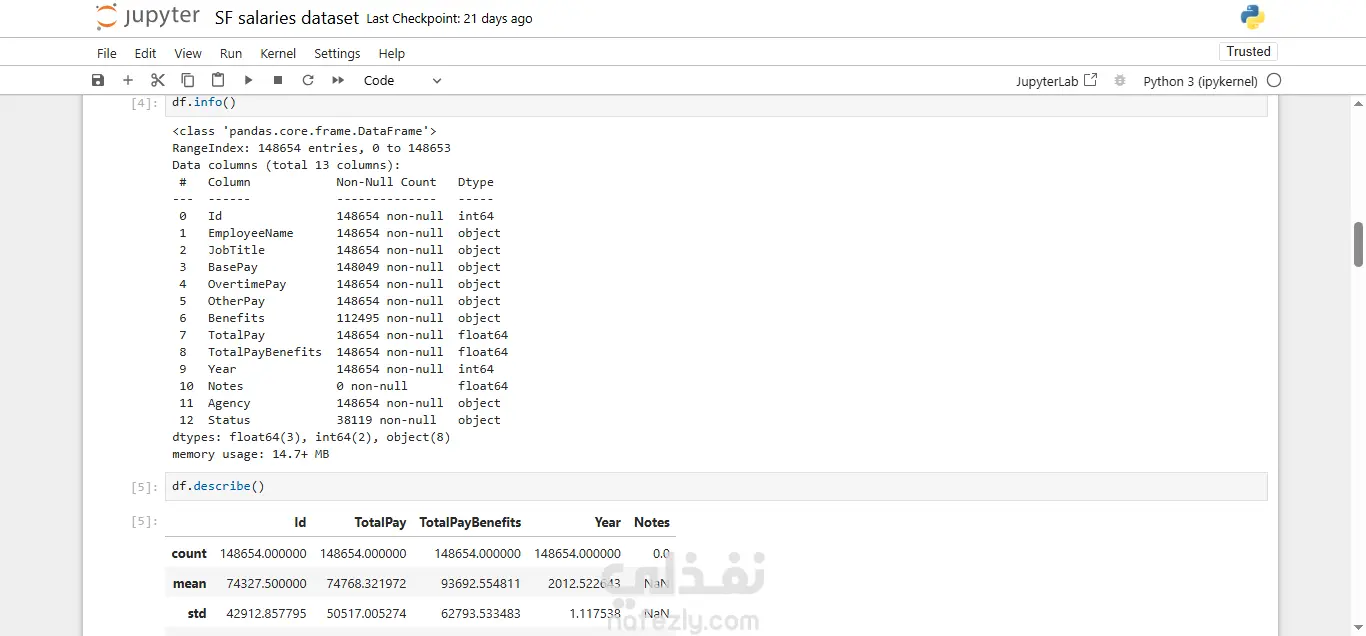Viewport: 1366px width, 636px height.
Task: Click the mean row label in describe table
Action: 190,583
